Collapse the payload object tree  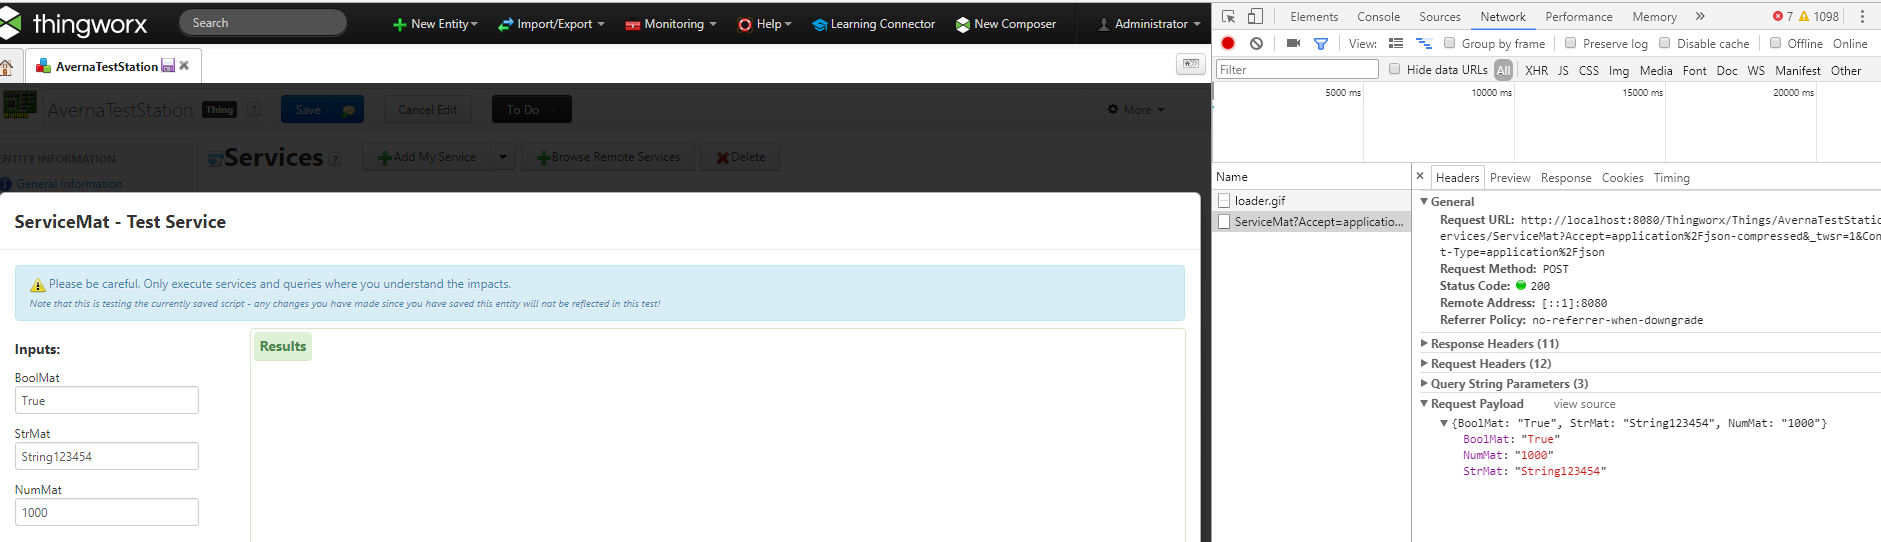coord(1443,423)
